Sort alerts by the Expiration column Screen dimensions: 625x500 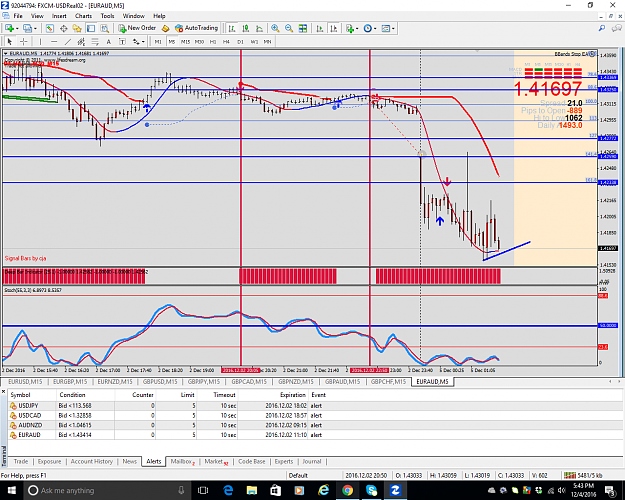[x=293, y=395]
